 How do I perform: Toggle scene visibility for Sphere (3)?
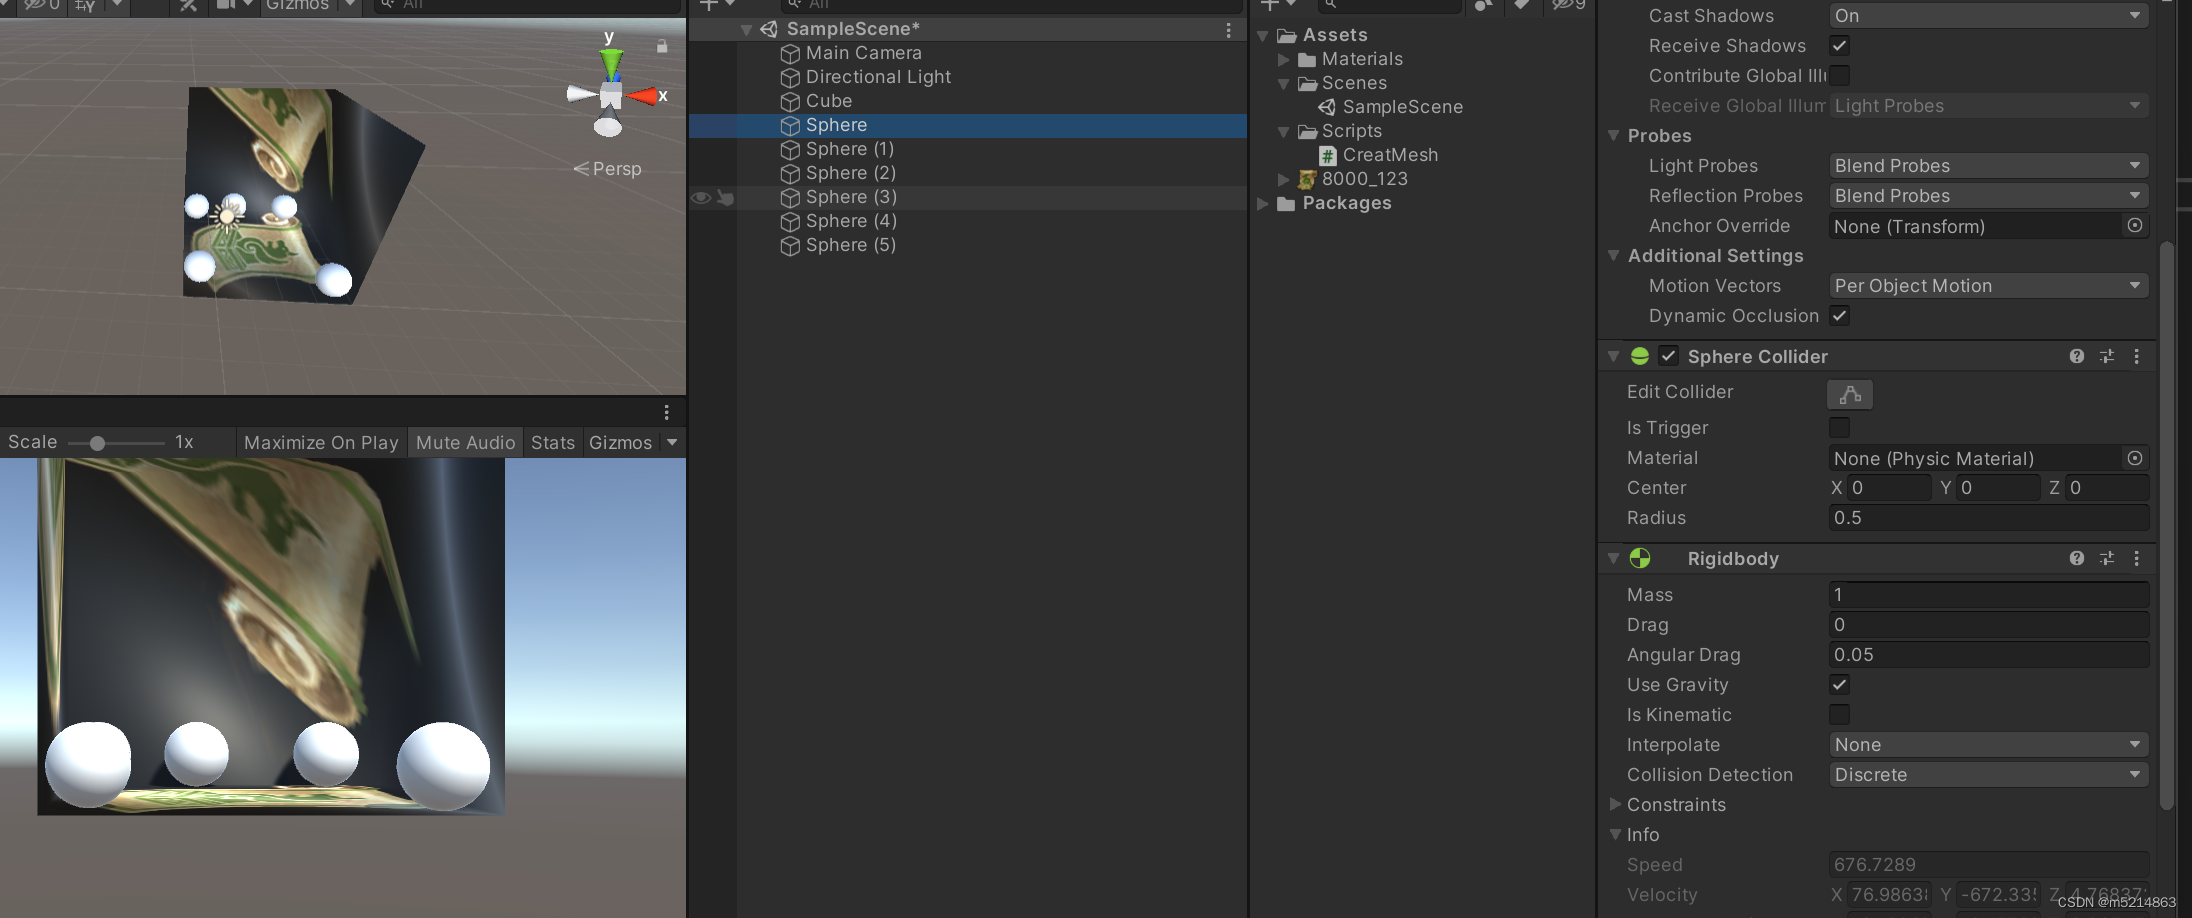point(699,197)
